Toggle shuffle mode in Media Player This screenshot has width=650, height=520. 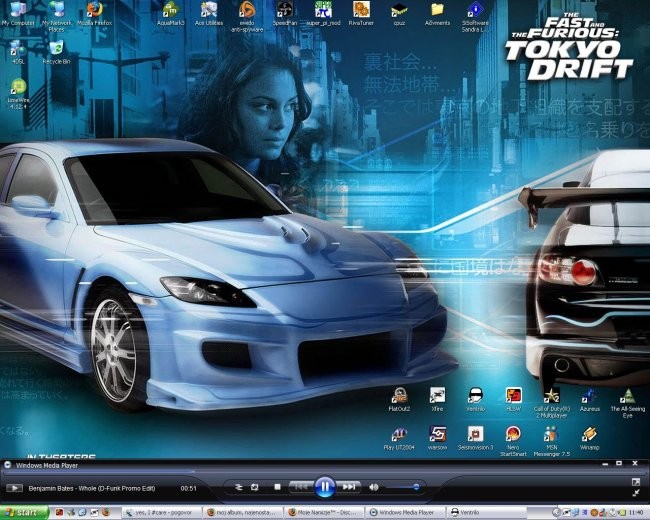[x=238, y=487]
